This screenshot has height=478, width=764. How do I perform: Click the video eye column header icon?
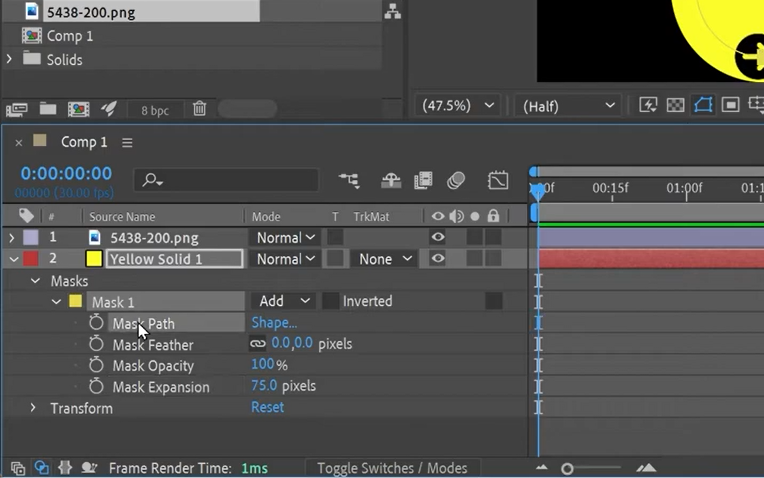tap(438, 216)
